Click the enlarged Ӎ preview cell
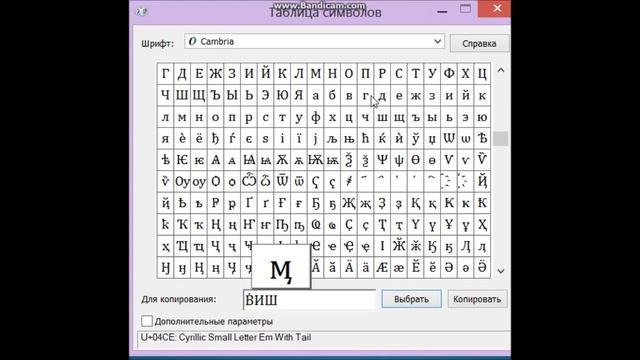Screen dimensions: 640x360 click(281, 267)
